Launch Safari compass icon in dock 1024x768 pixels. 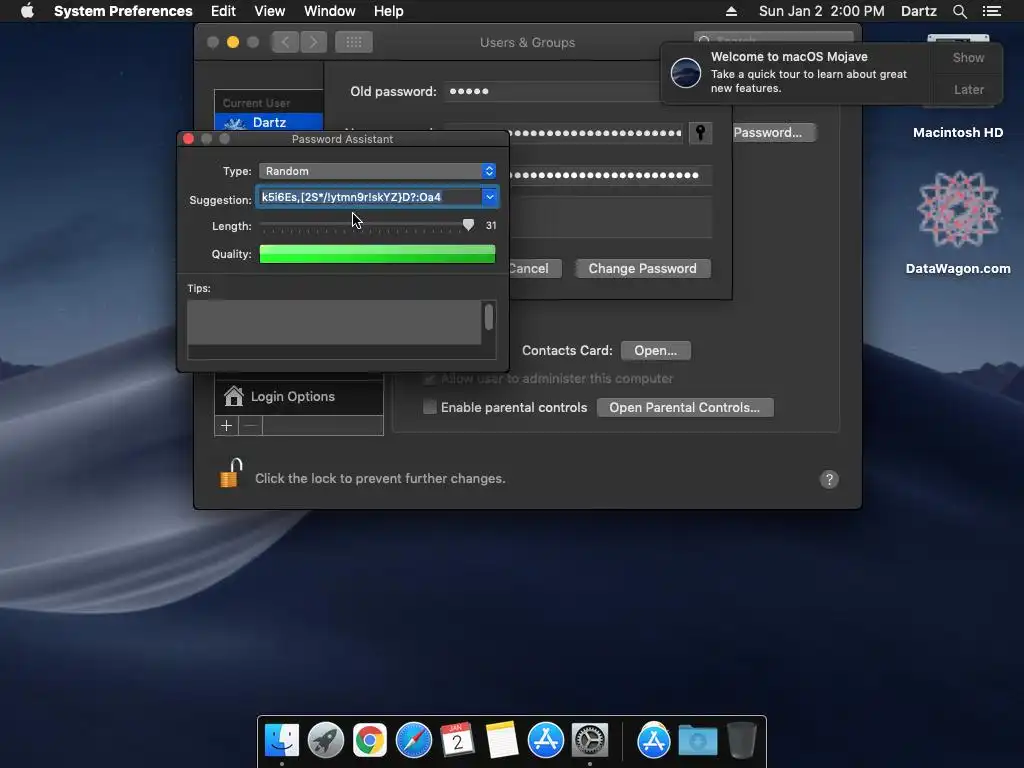pyautogui.click(x=414, y=740)
